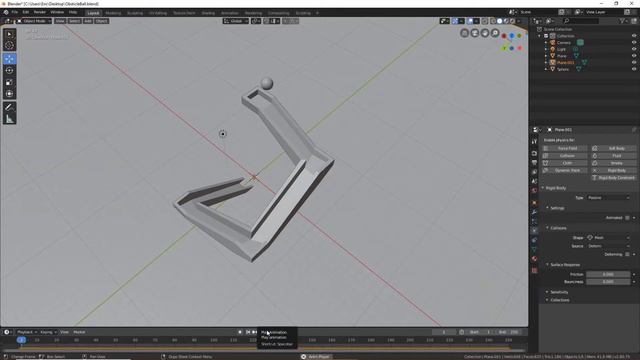Viewport: 640px width, 360px height.
Task: Open the Render menu
Action: point(40,12)
